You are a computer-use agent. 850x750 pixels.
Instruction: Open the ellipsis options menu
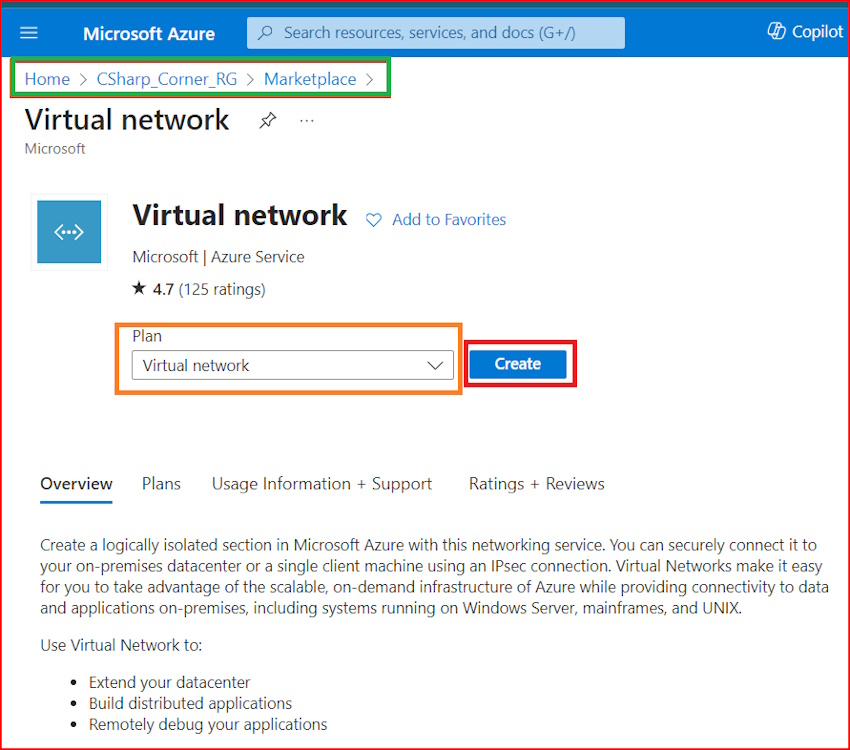click(x=306, y=120)
